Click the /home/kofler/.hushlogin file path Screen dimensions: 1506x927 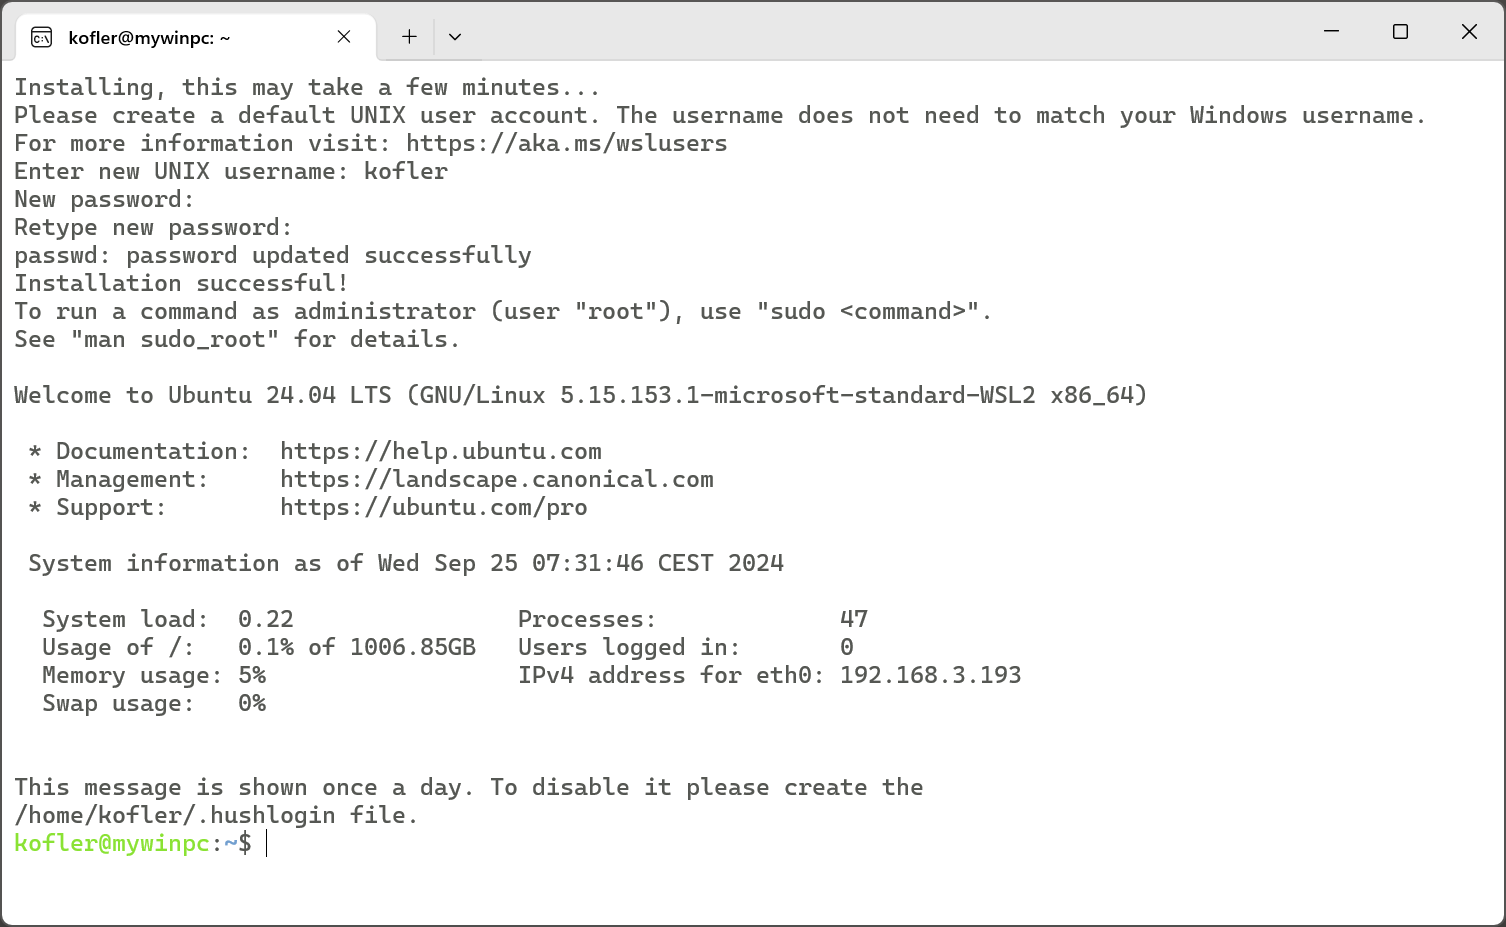point(174,815)
